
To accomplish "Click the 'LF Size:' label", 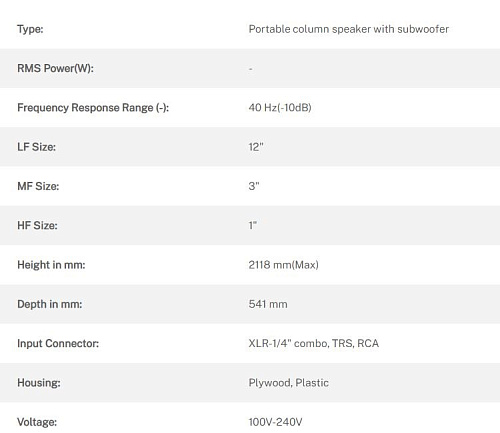I will [x=36, y=147].
